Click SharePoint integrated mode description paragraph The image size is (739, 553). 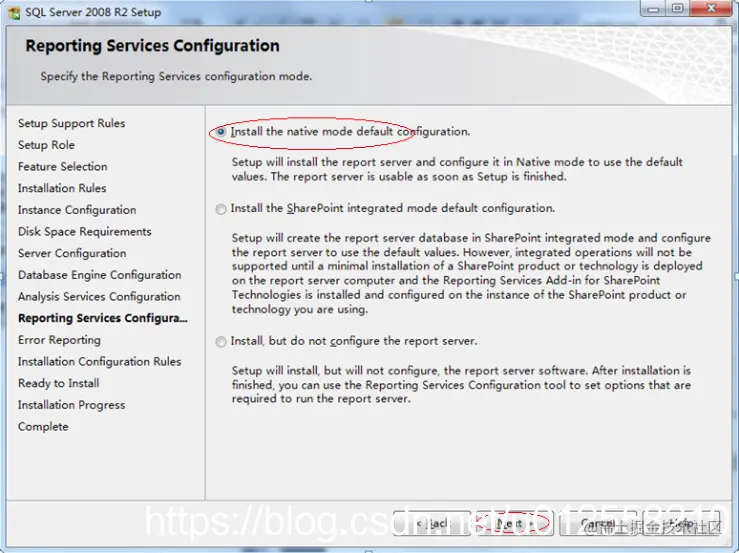(x=471, y=273)
